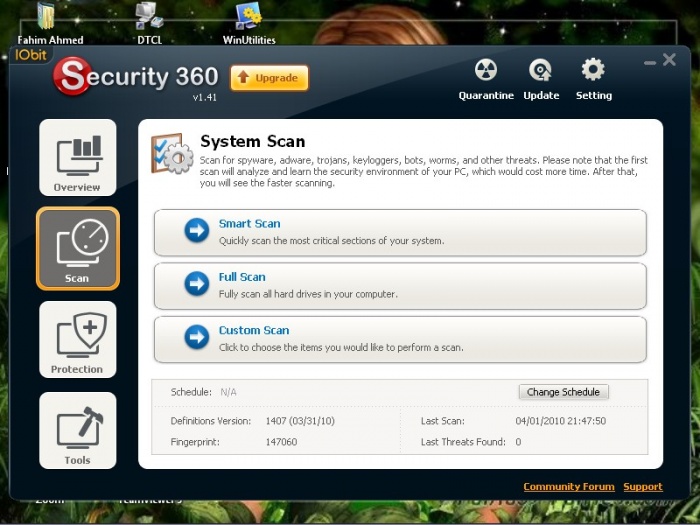Click the Schedule value N/A
The image size is (700, 525).
229,392
